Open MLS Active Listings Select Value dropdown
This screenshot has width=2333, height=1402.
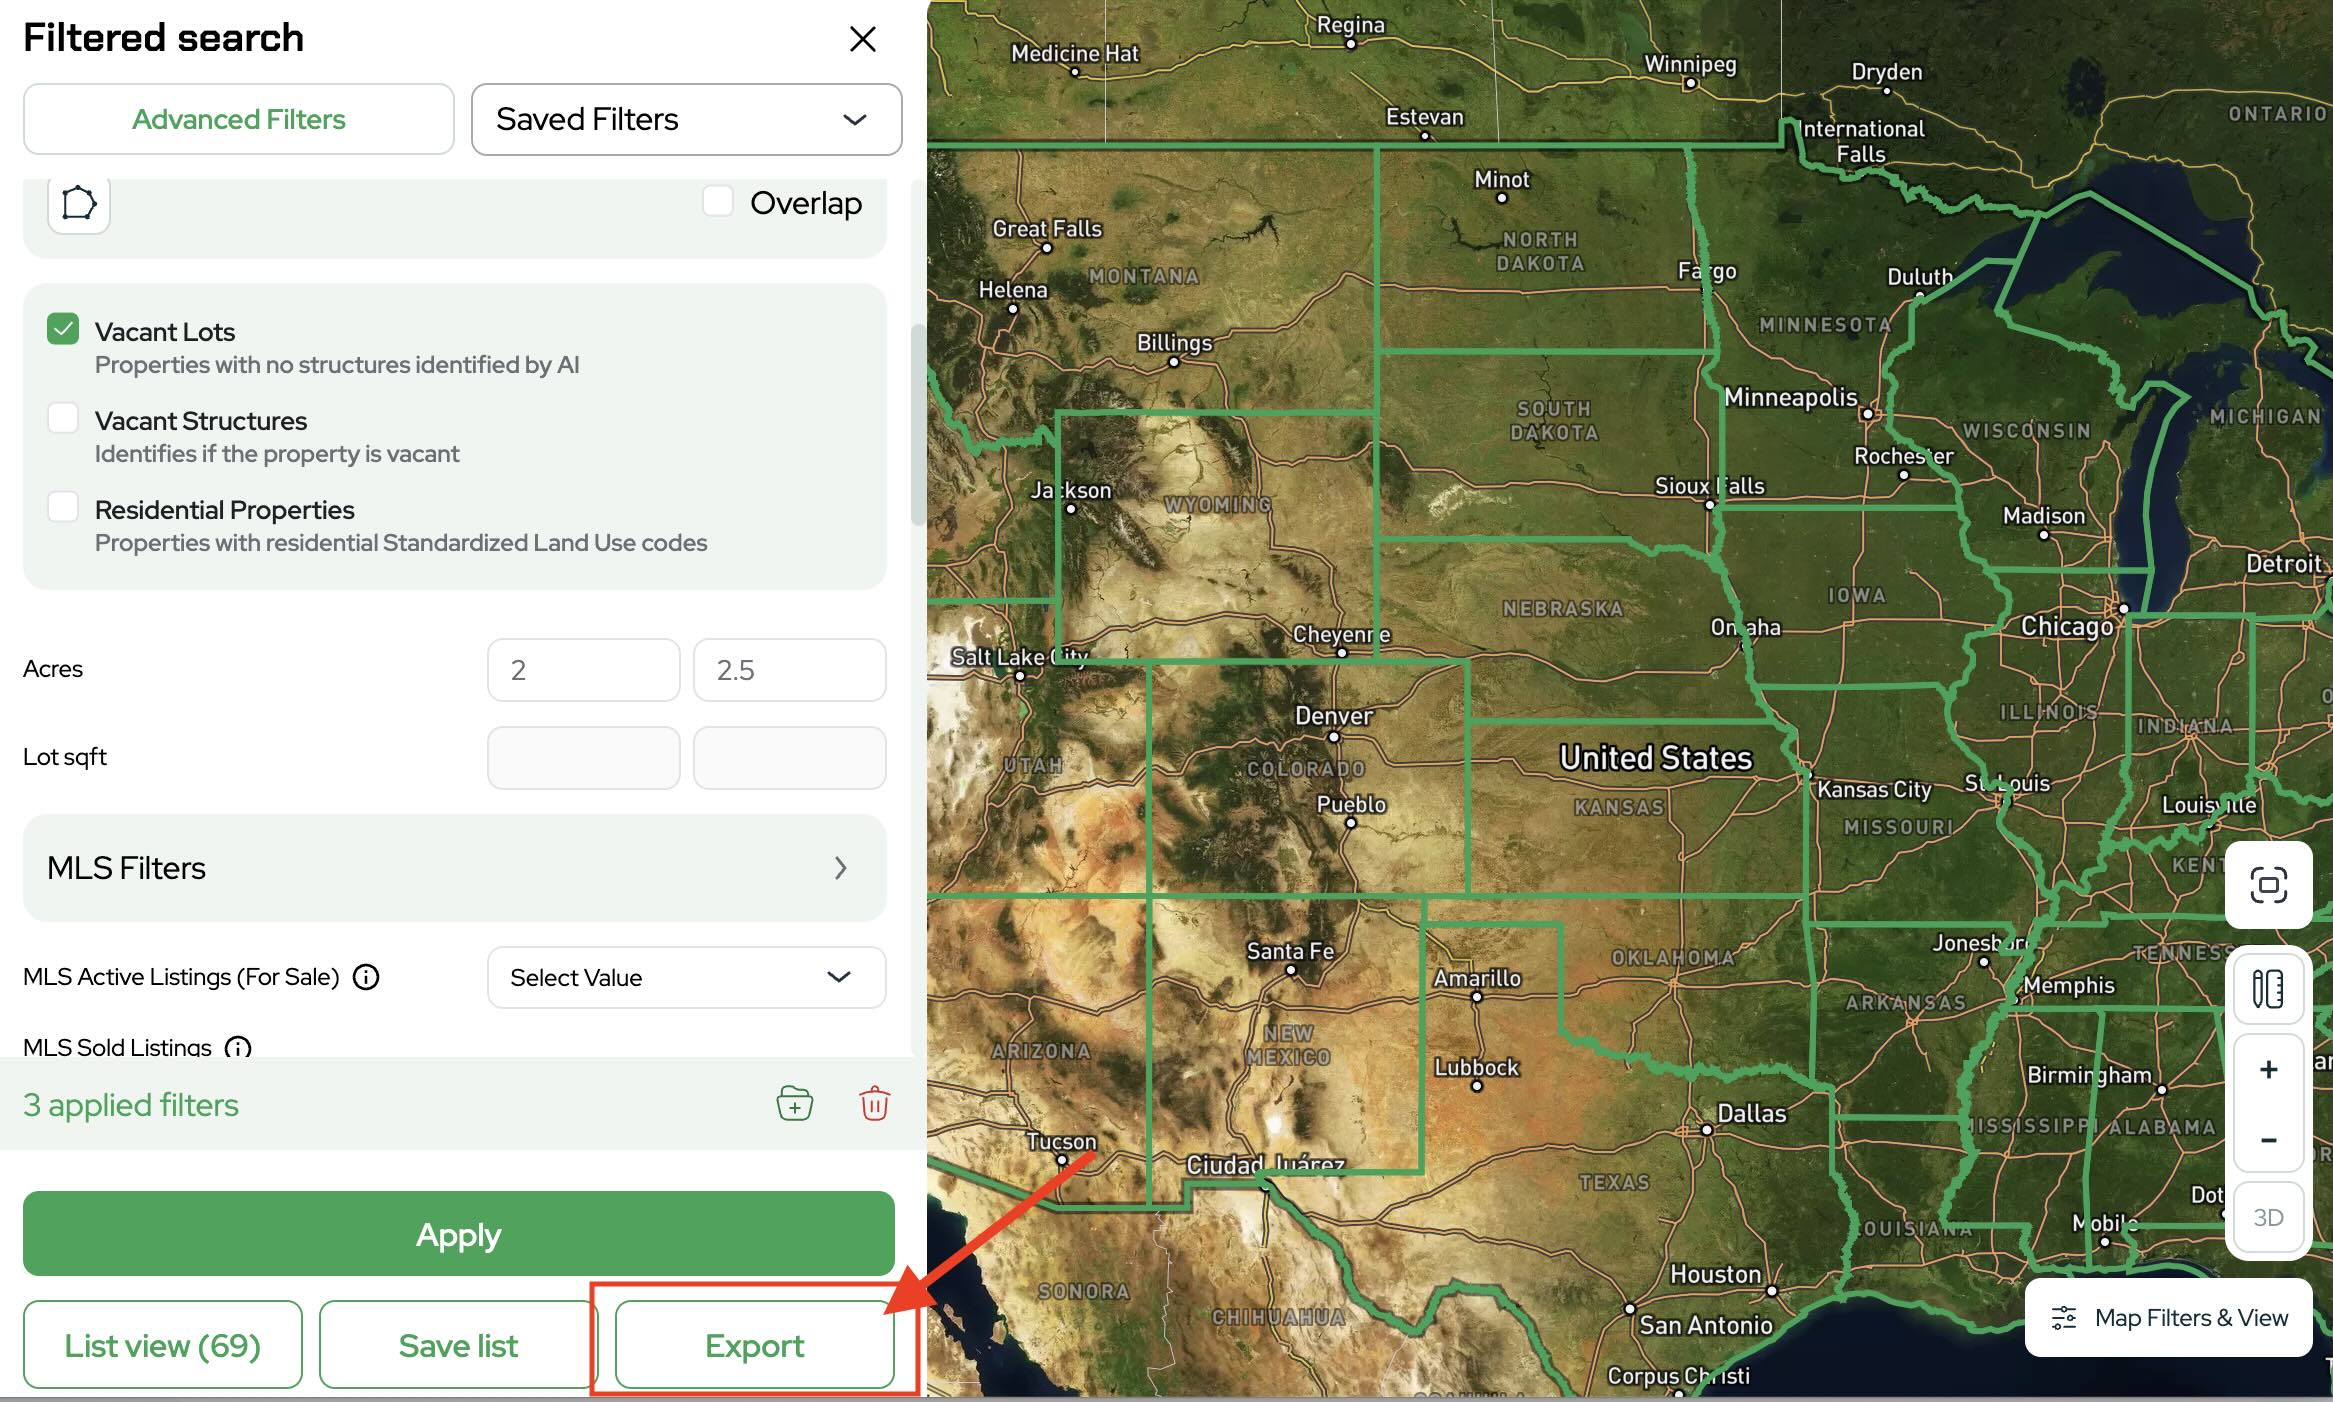(x=686, y=977)
